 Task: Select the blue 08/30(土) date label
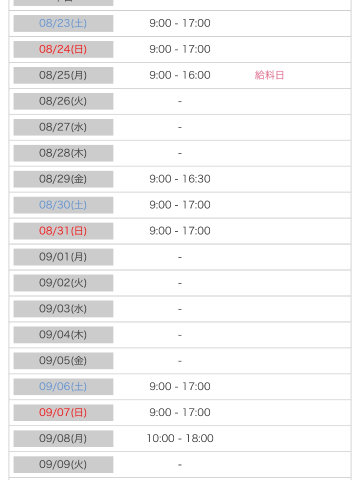pos(63,205)
